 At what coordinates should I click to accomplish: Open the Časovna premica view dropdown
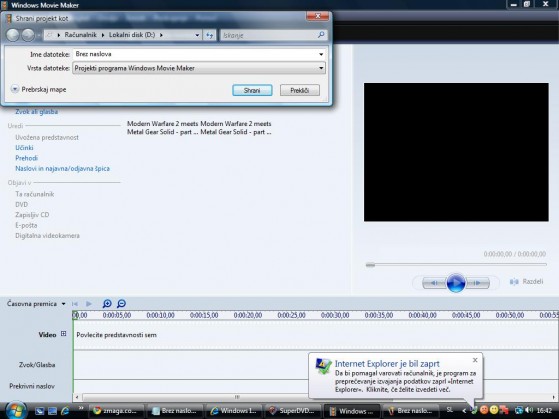63,304
